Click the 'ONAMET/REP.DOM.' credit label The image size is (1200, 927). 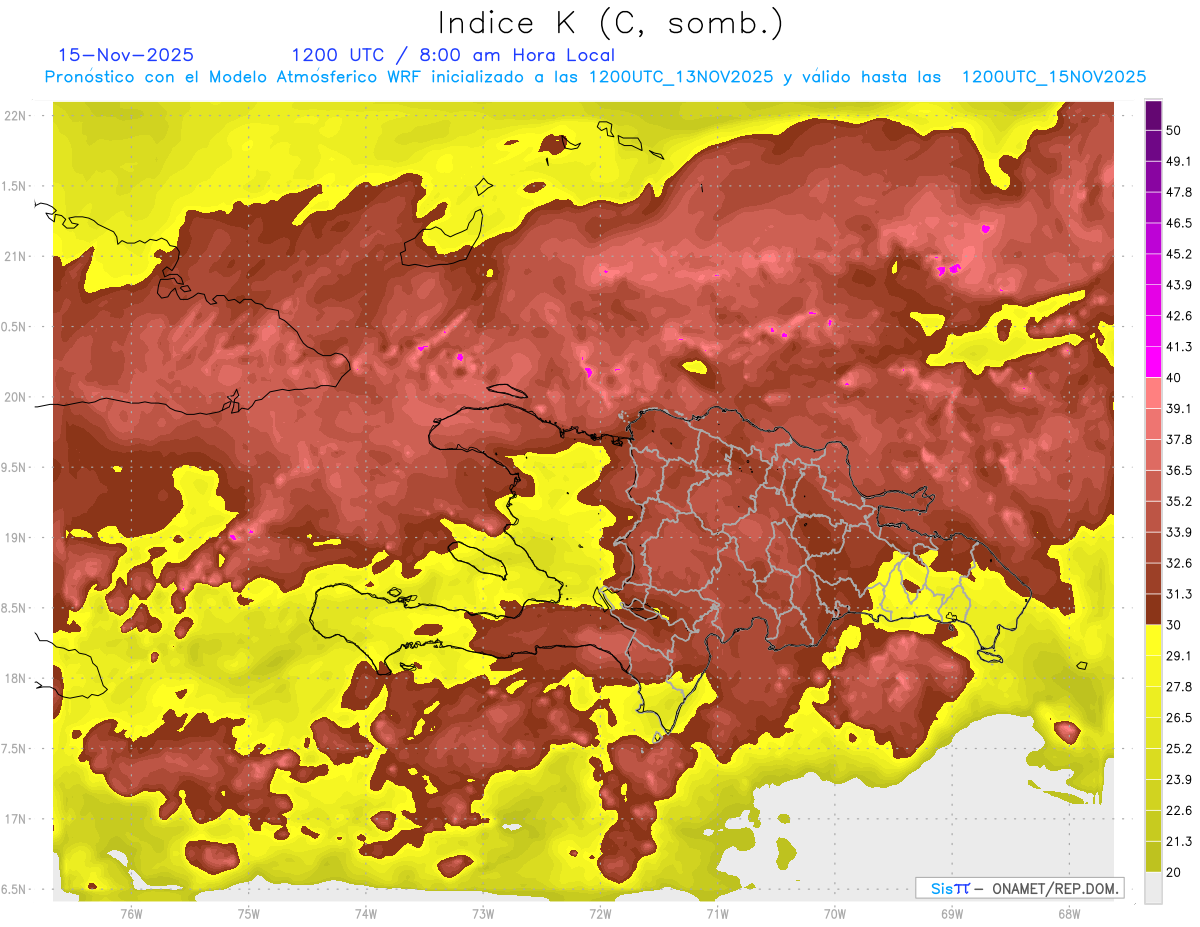click(1055, 888)
